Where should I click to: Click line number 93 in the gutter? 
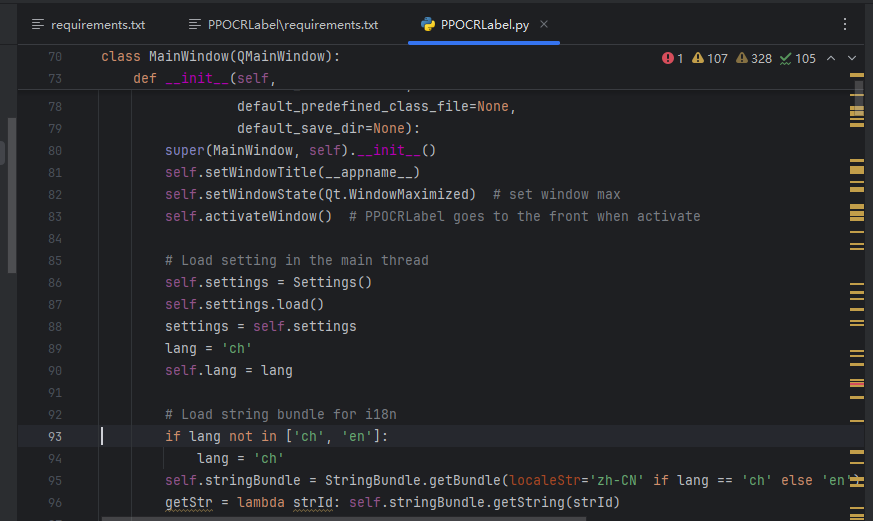55,436
